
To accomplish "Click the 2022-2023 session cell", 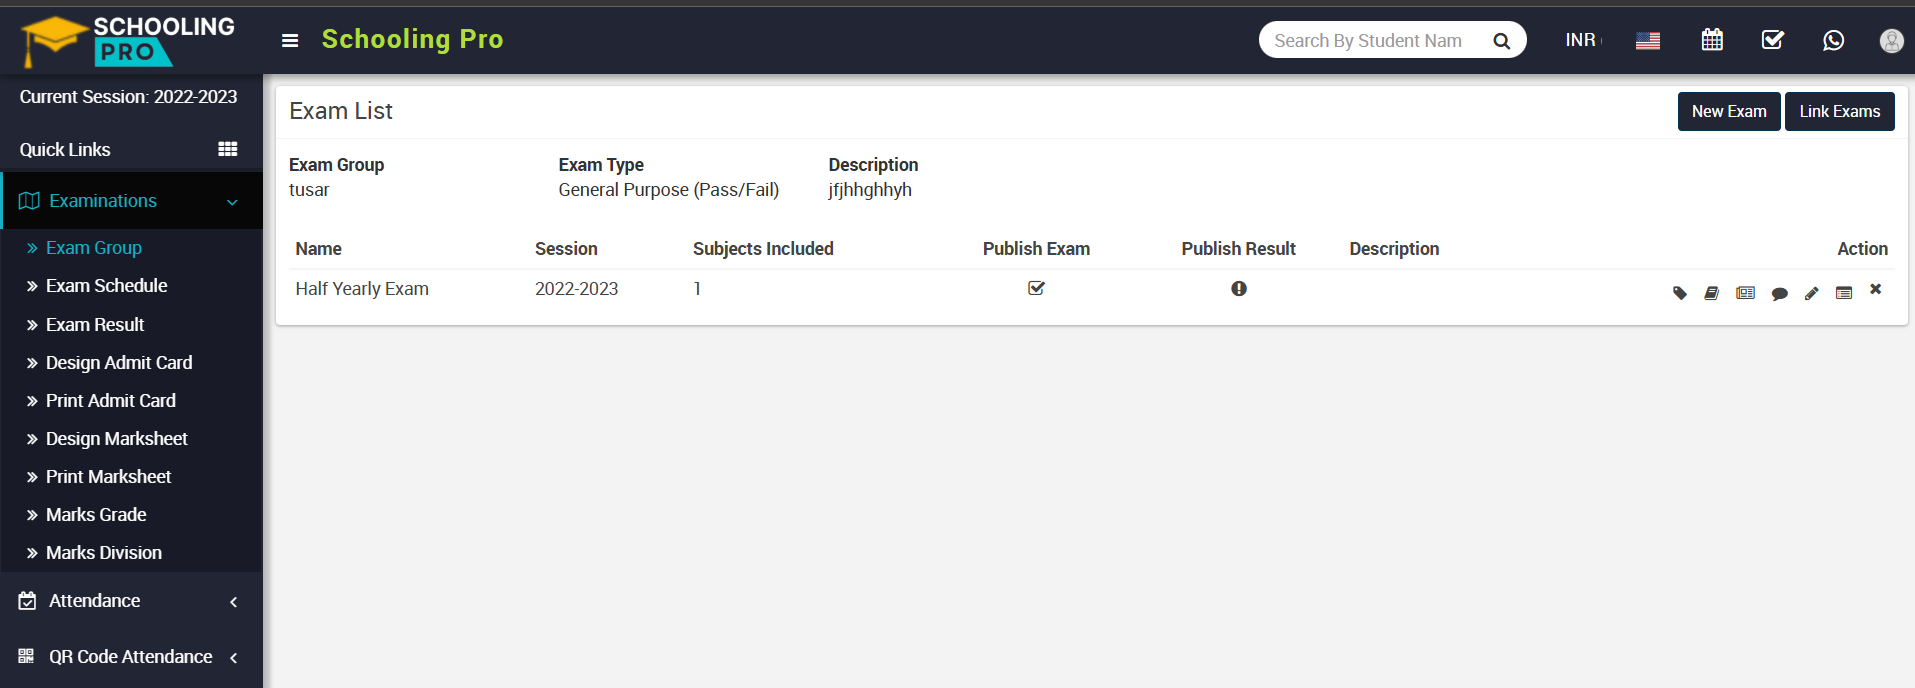I will coord(576,289).
